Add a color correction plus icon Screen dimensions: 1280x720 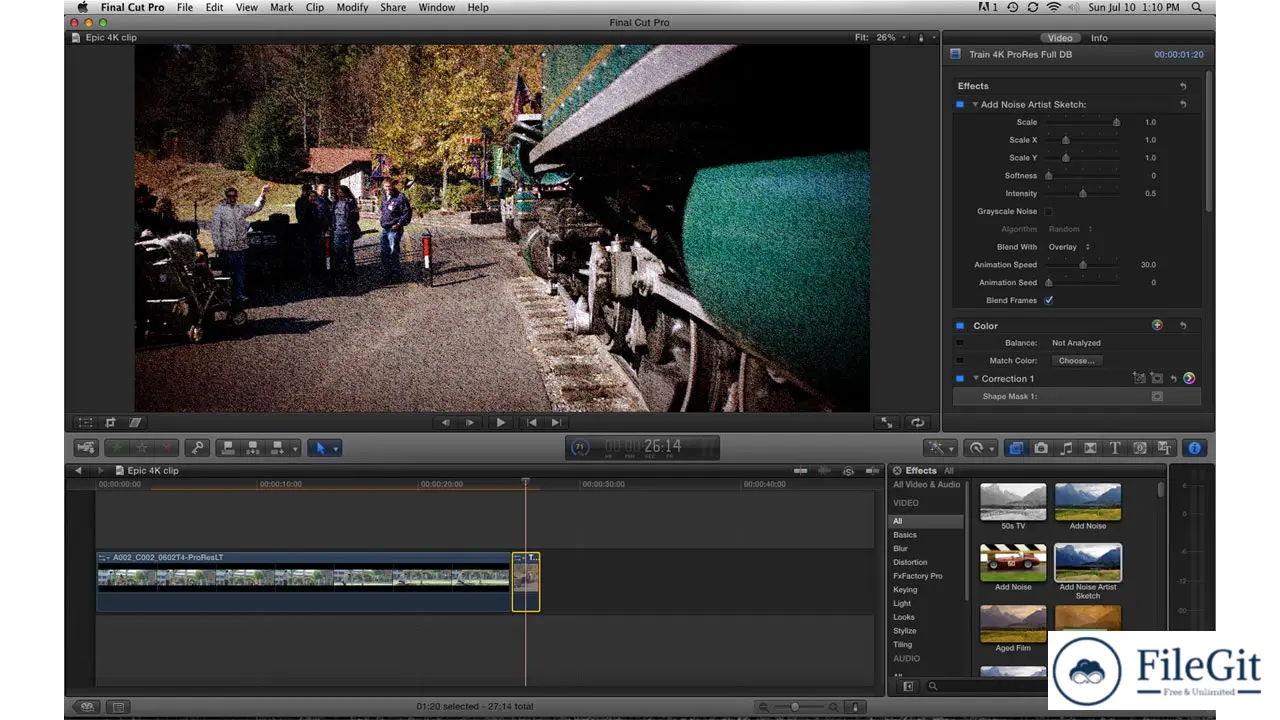click(1157, 325)
